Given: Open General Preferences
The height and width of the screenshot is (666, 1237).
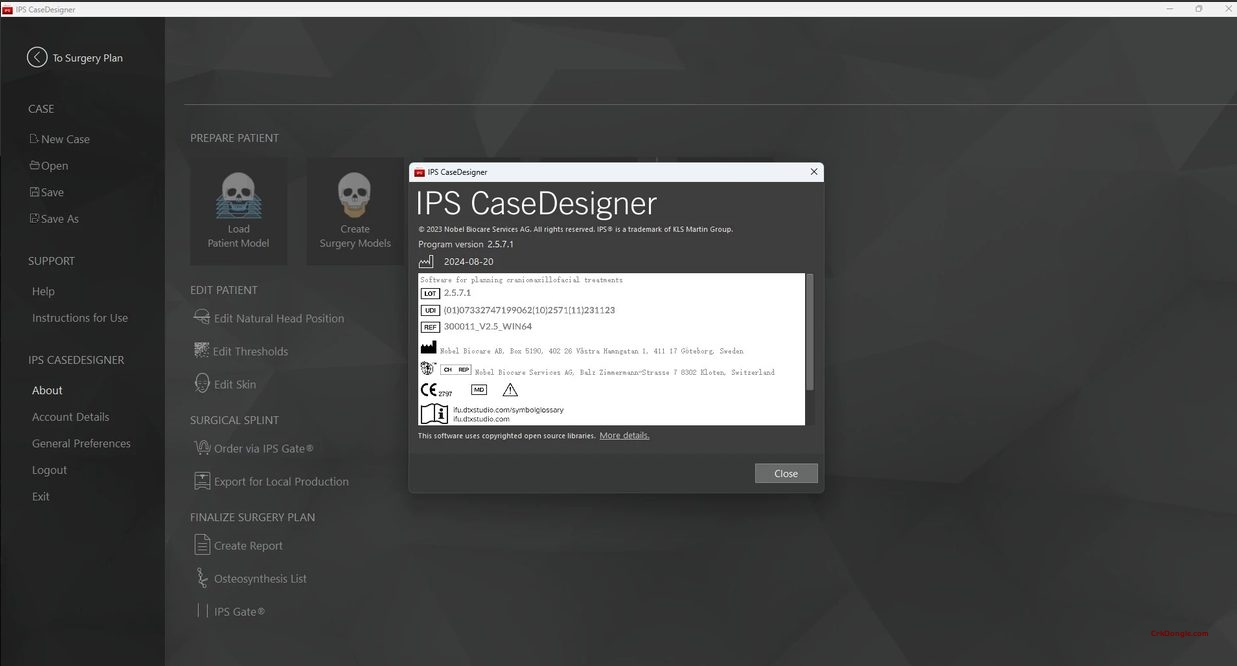Looking at the screenshot, I should pos(81,443).
